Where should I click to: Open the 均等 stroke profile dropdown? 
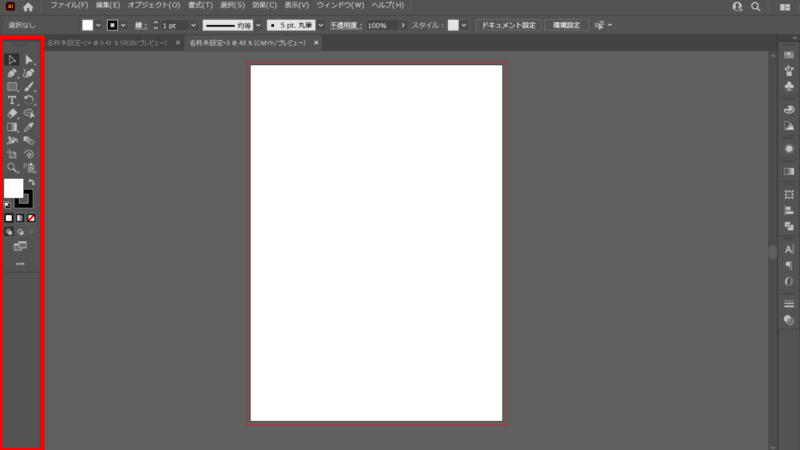(258, 25)
